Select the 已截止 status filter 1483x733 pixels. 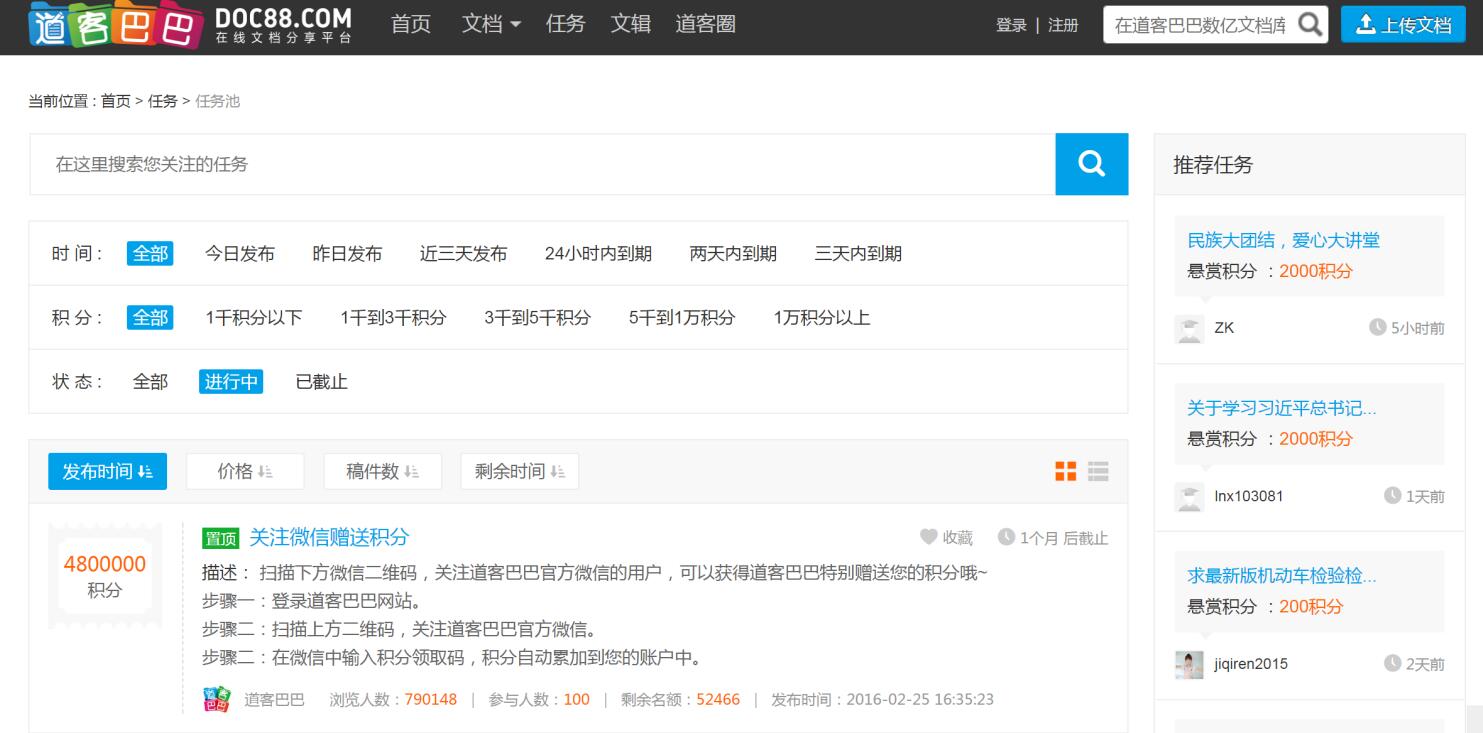click(322, 382)
